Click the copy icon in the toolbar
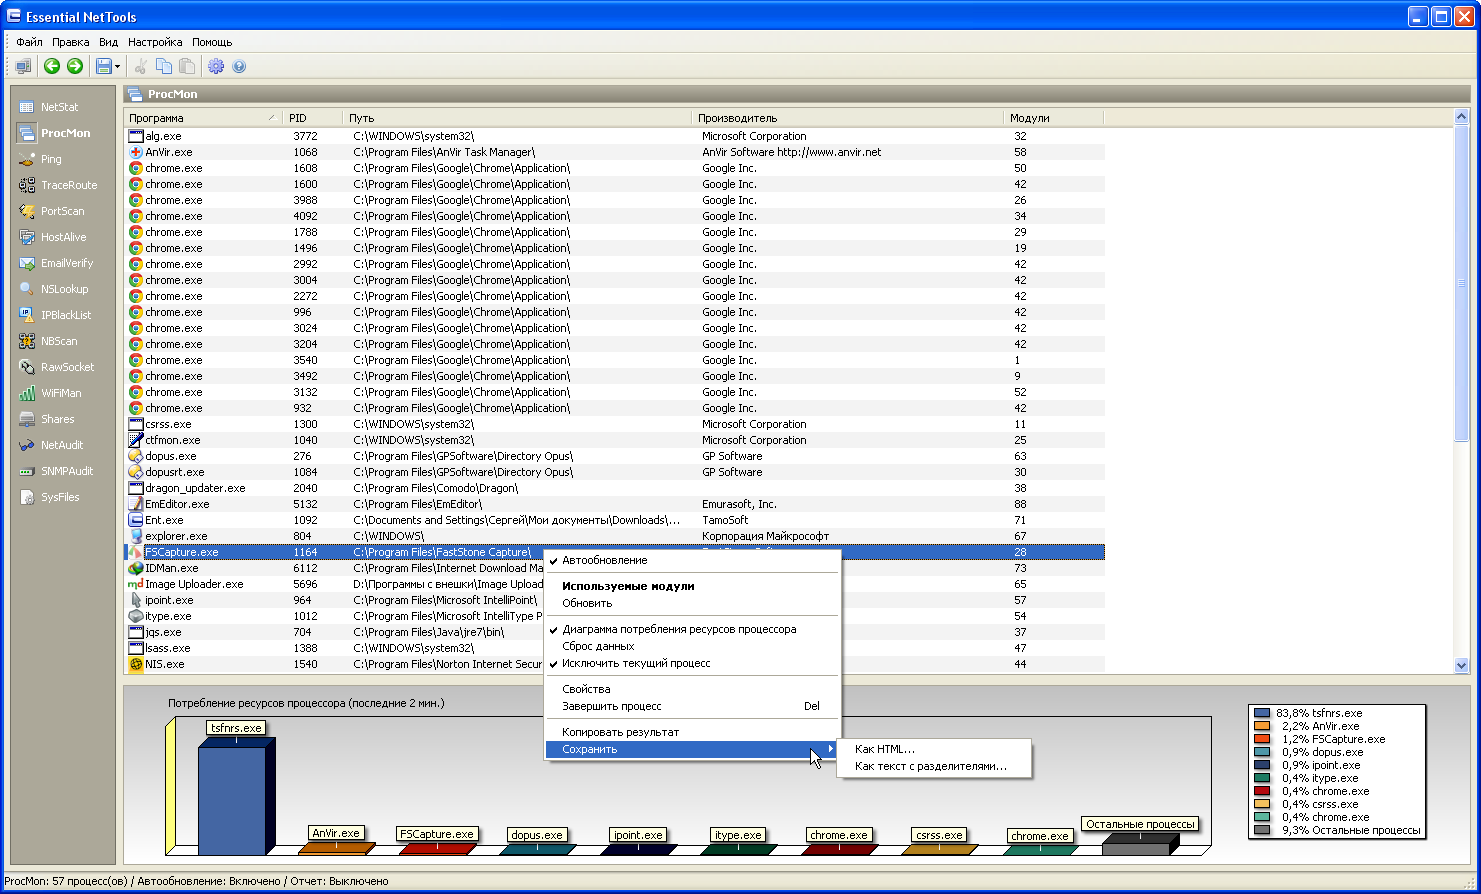Viewport: 1481px width, 894px height. [x=164, y=66]
